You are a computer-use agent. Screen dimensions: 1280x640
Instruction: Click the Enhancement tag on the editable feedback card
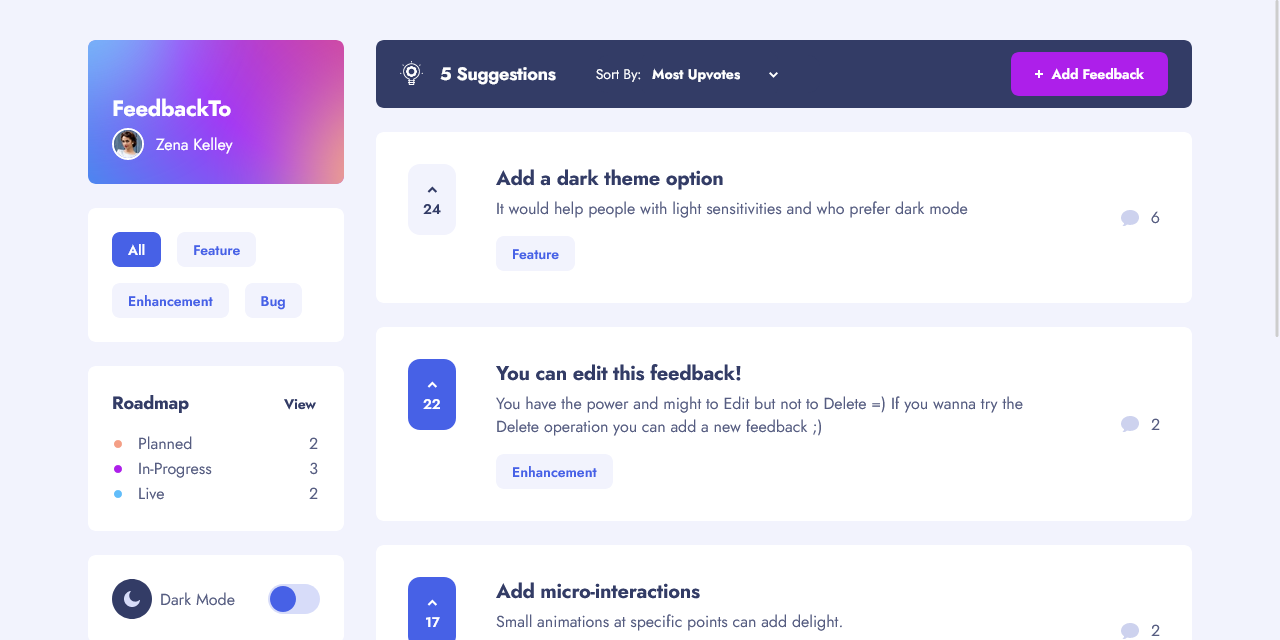pos(554,471)
